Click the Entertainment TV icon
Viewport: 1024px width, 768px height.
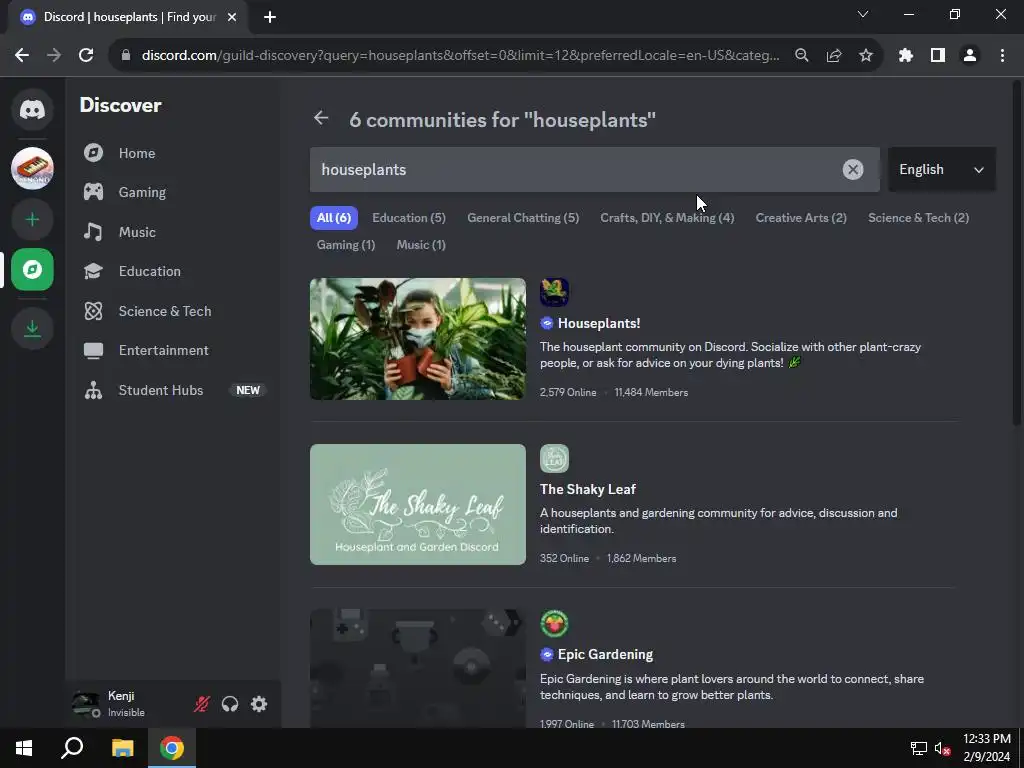point(93,351)
